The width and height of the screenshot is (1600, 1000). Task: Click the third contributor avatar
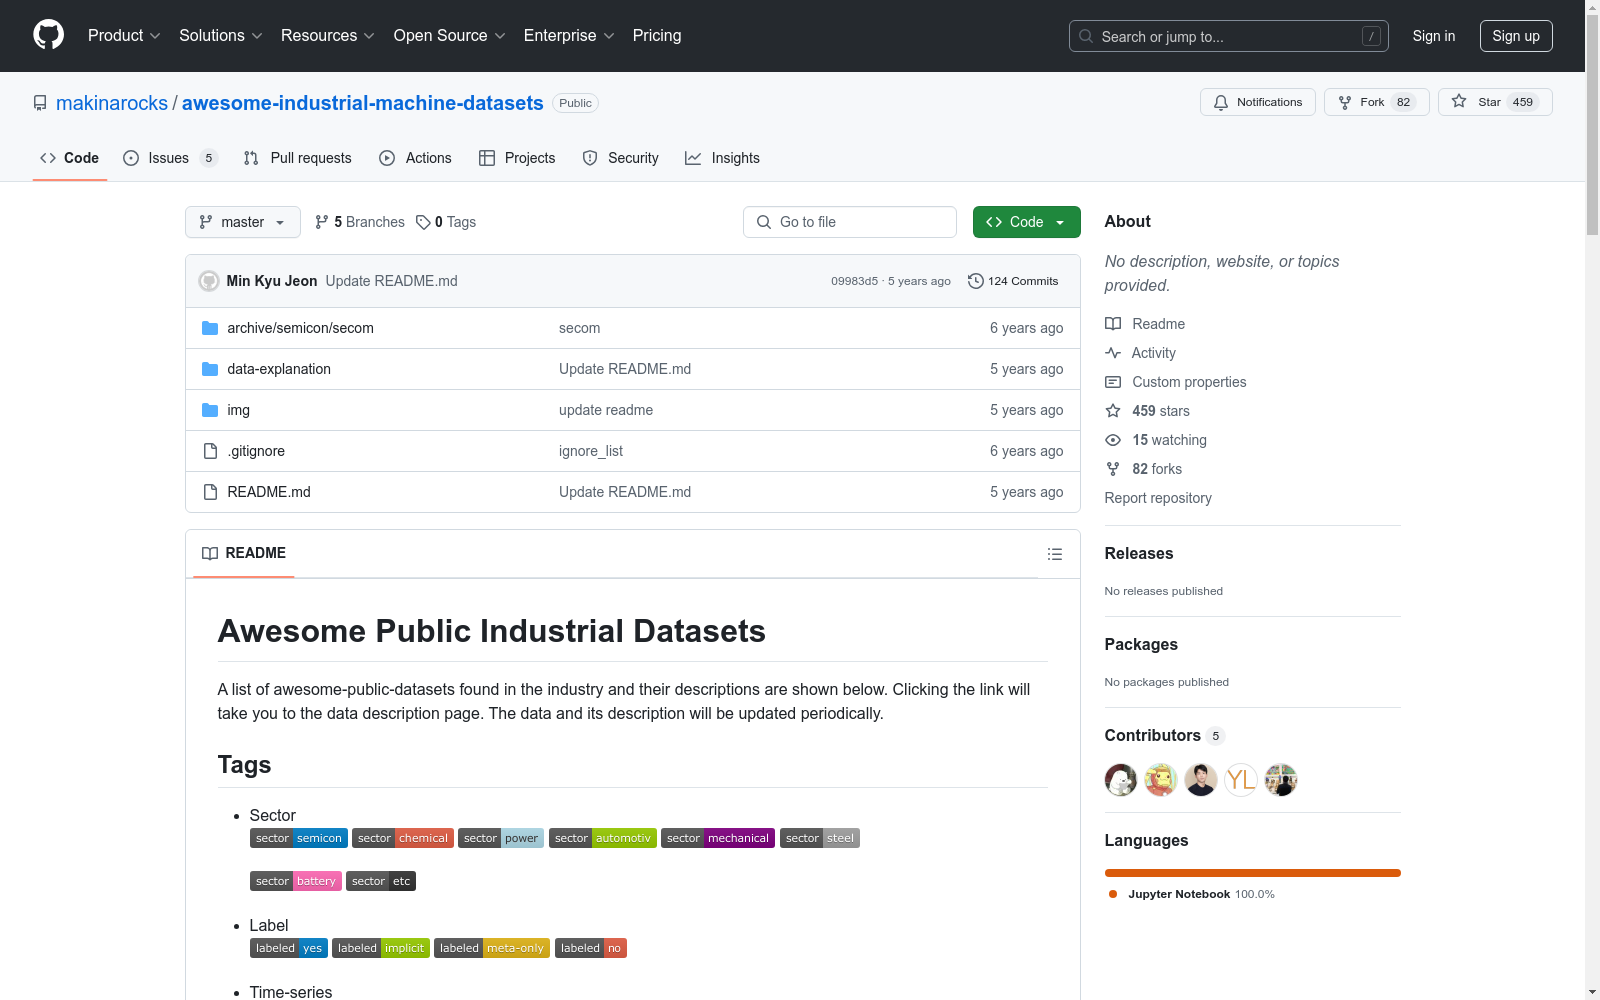pyautogui.click(x=1201, y=780)
